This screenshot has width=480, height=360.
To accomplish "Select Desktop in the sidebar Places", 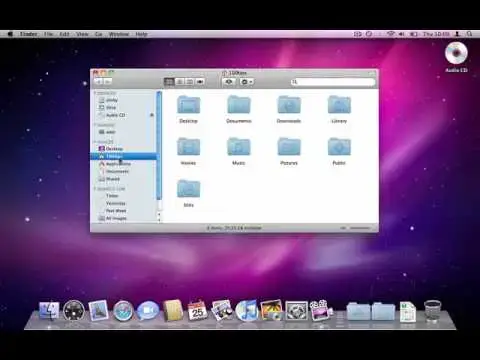I will (123, 149).
